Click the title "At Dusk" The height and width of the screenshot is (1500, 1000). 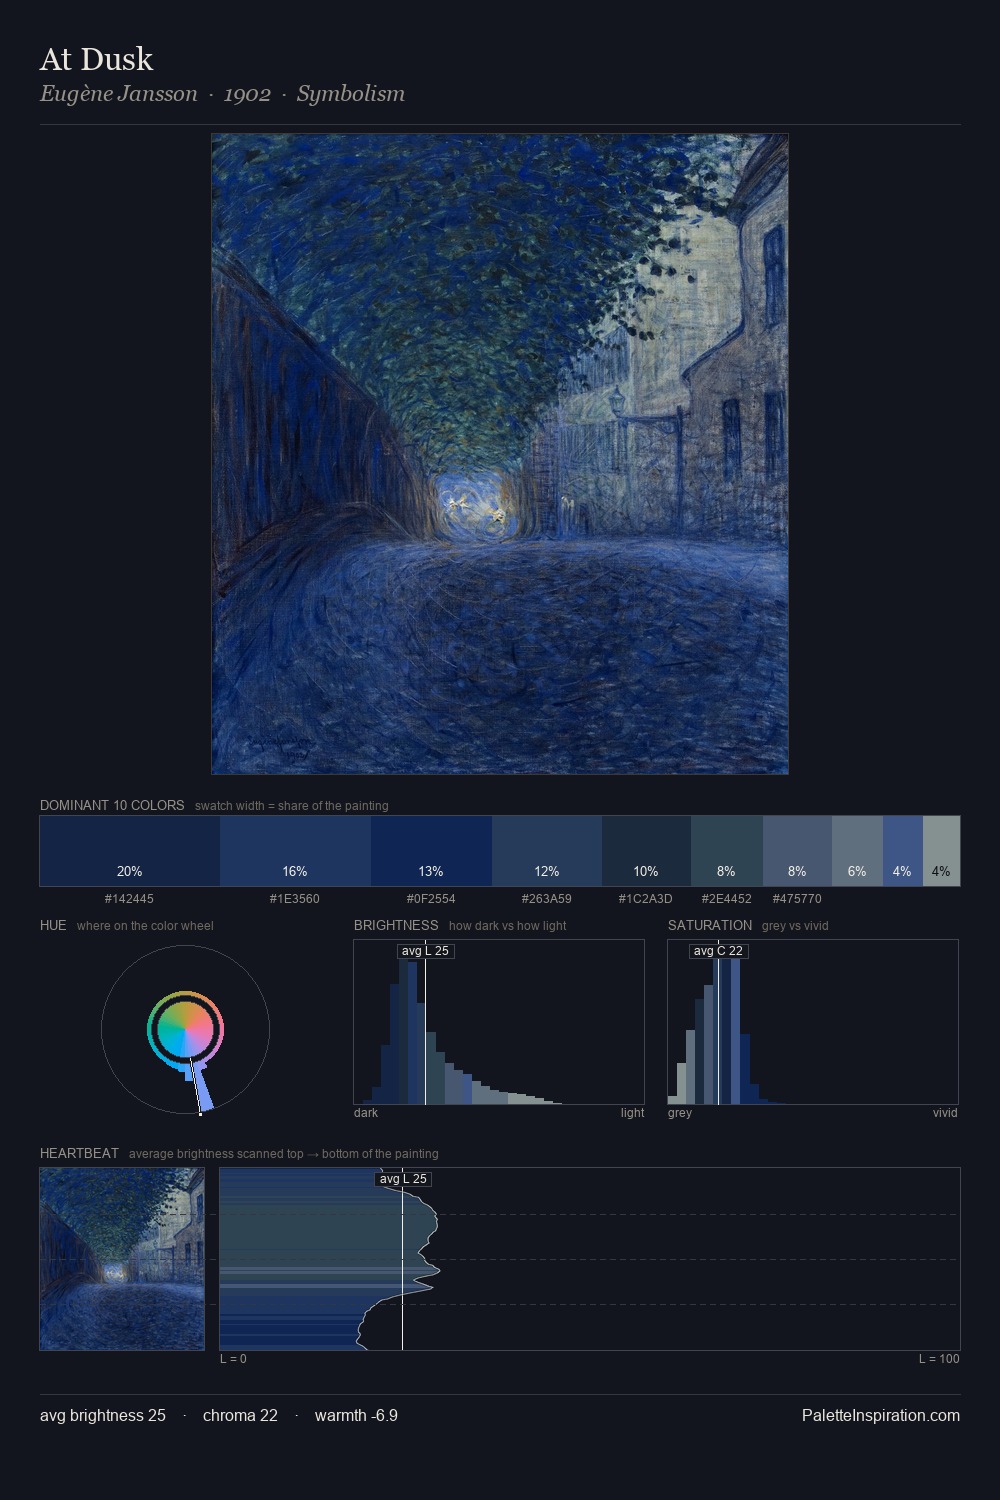[97, 60]
